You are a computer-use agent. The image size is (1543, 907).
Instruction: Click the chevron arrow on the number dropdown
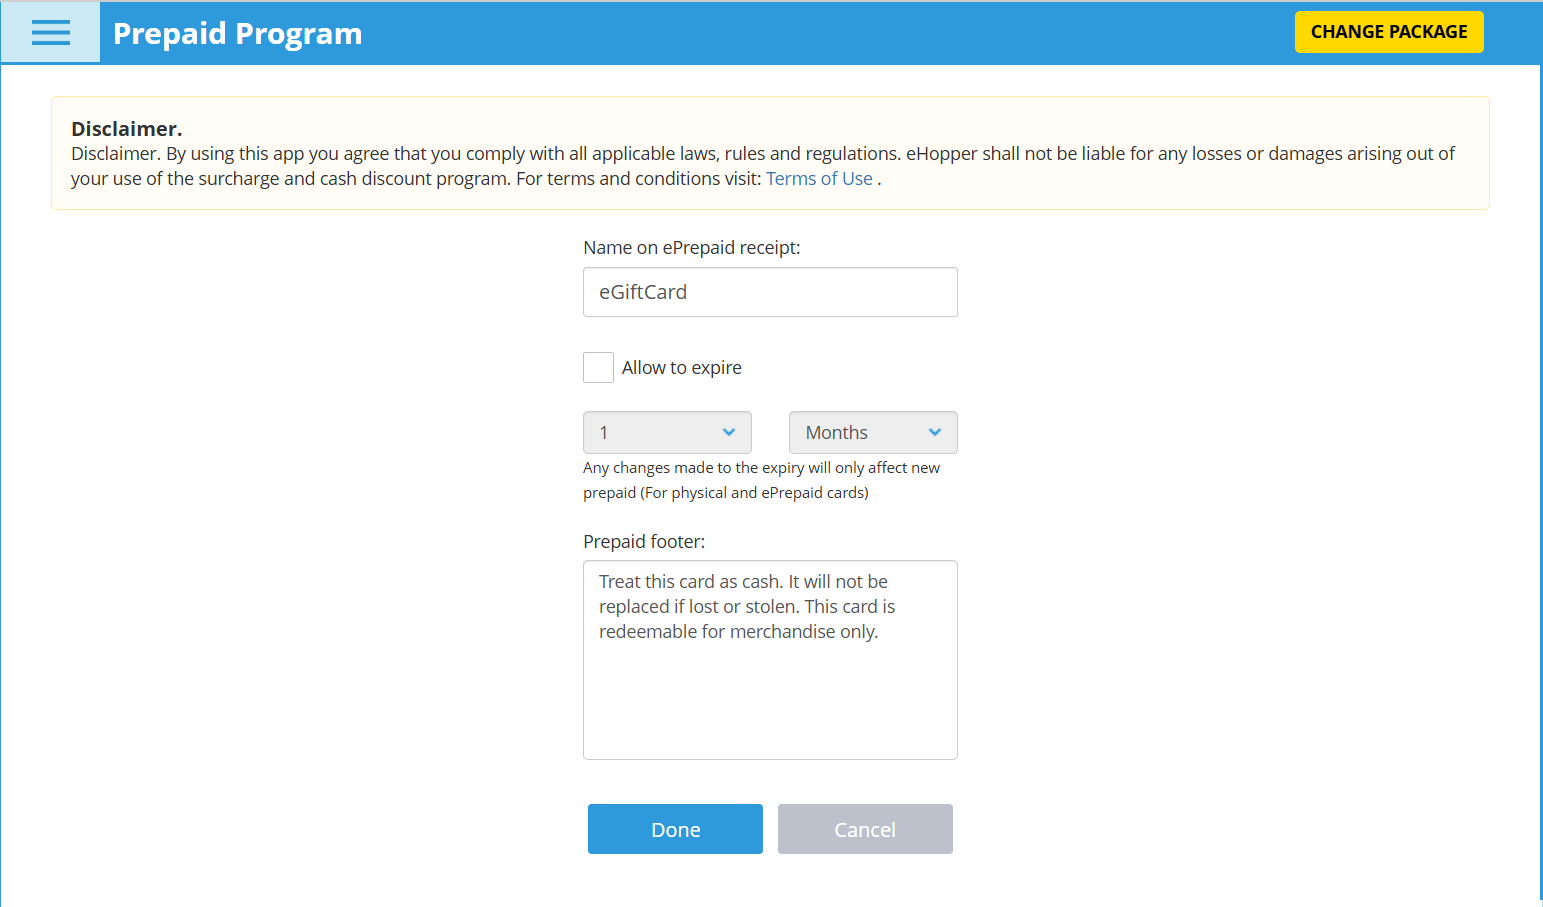click(x=729, y=433)
